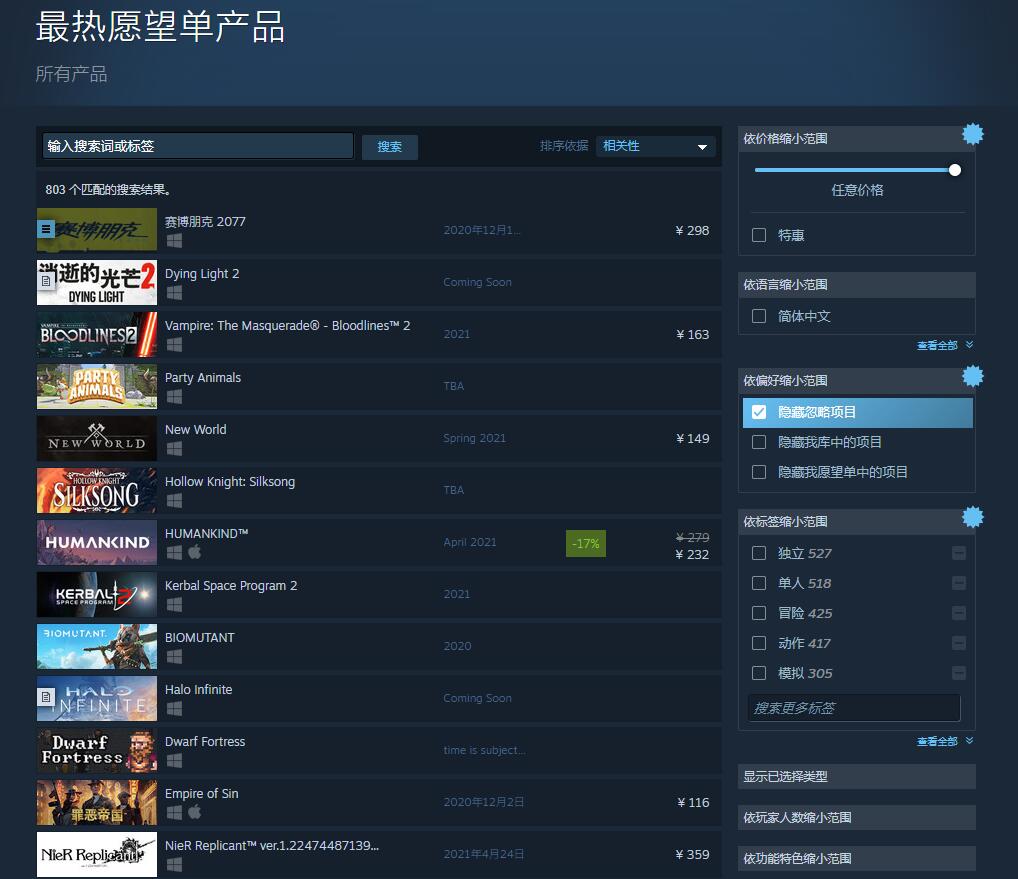Click Windows icon under Empire of Sin
This screenshot has width=1018, height=879.
pyautogui.click(x=174, y=812)
